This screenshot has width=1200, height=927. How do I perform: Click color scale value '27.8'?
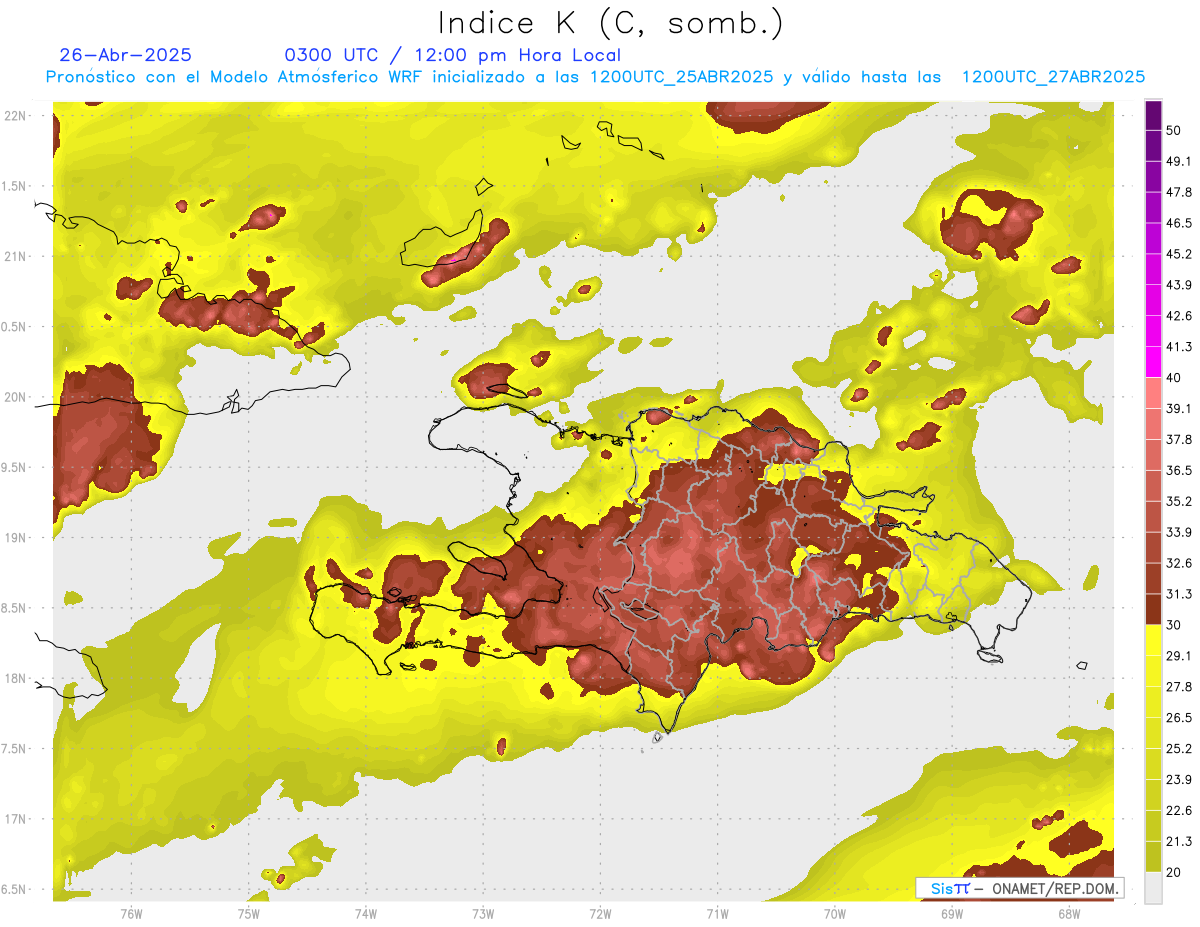pos(1179,687)
